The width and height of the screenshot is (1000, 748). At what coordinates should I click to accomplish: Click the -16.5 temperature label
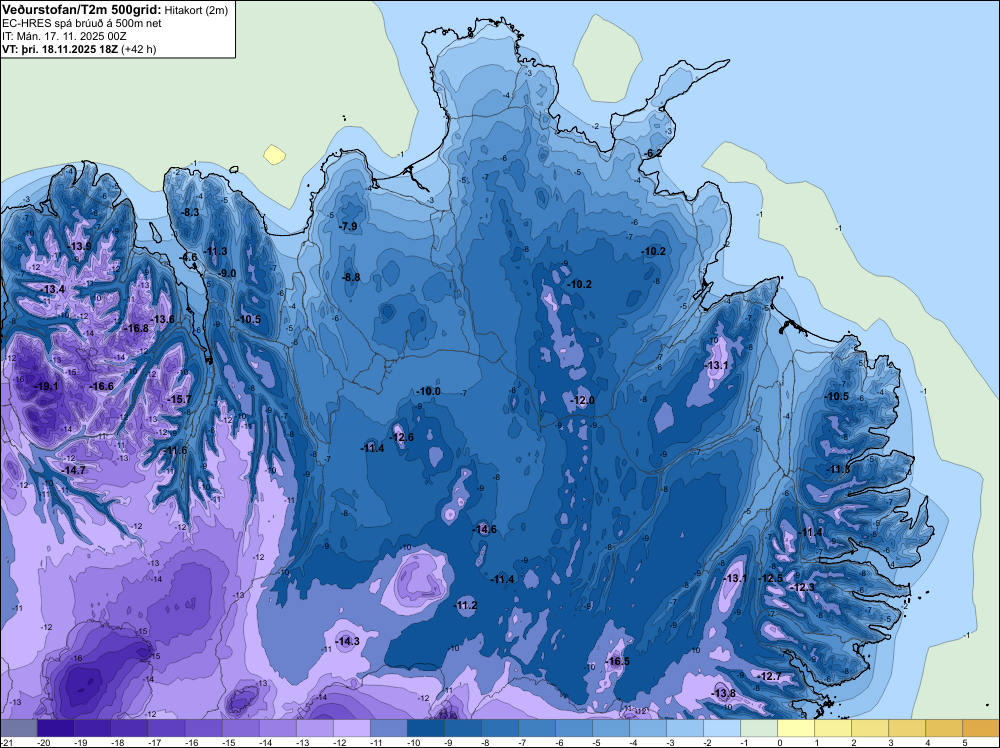pyautogui.click(x=617, y=661)
